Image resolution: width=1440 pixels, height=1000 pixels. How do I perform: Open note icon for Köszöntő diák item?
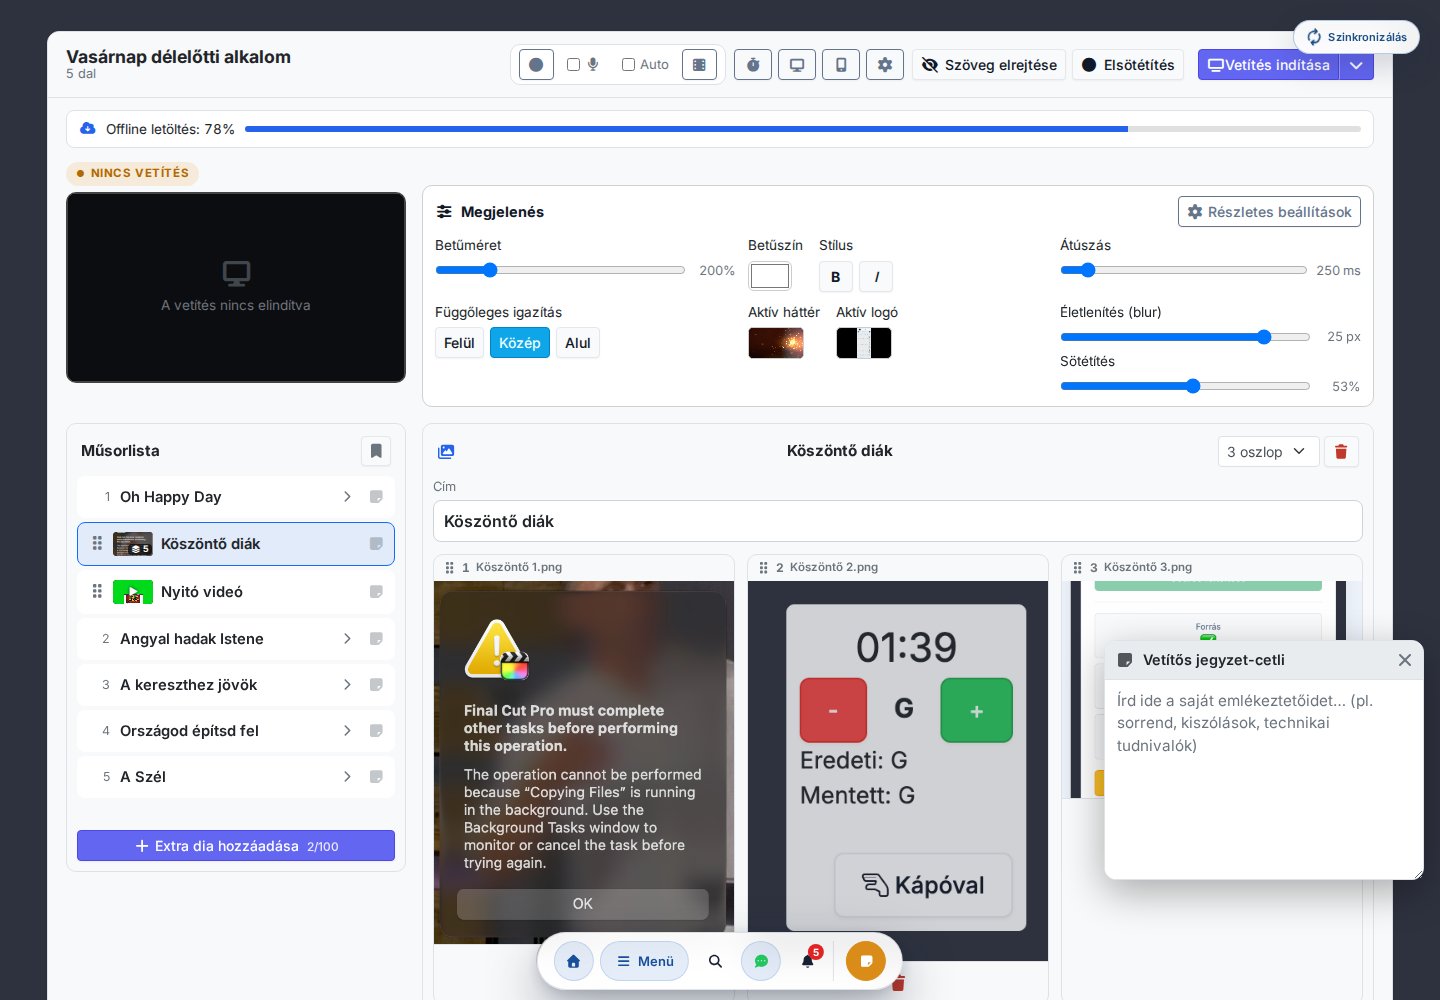(x=376, y=544)
